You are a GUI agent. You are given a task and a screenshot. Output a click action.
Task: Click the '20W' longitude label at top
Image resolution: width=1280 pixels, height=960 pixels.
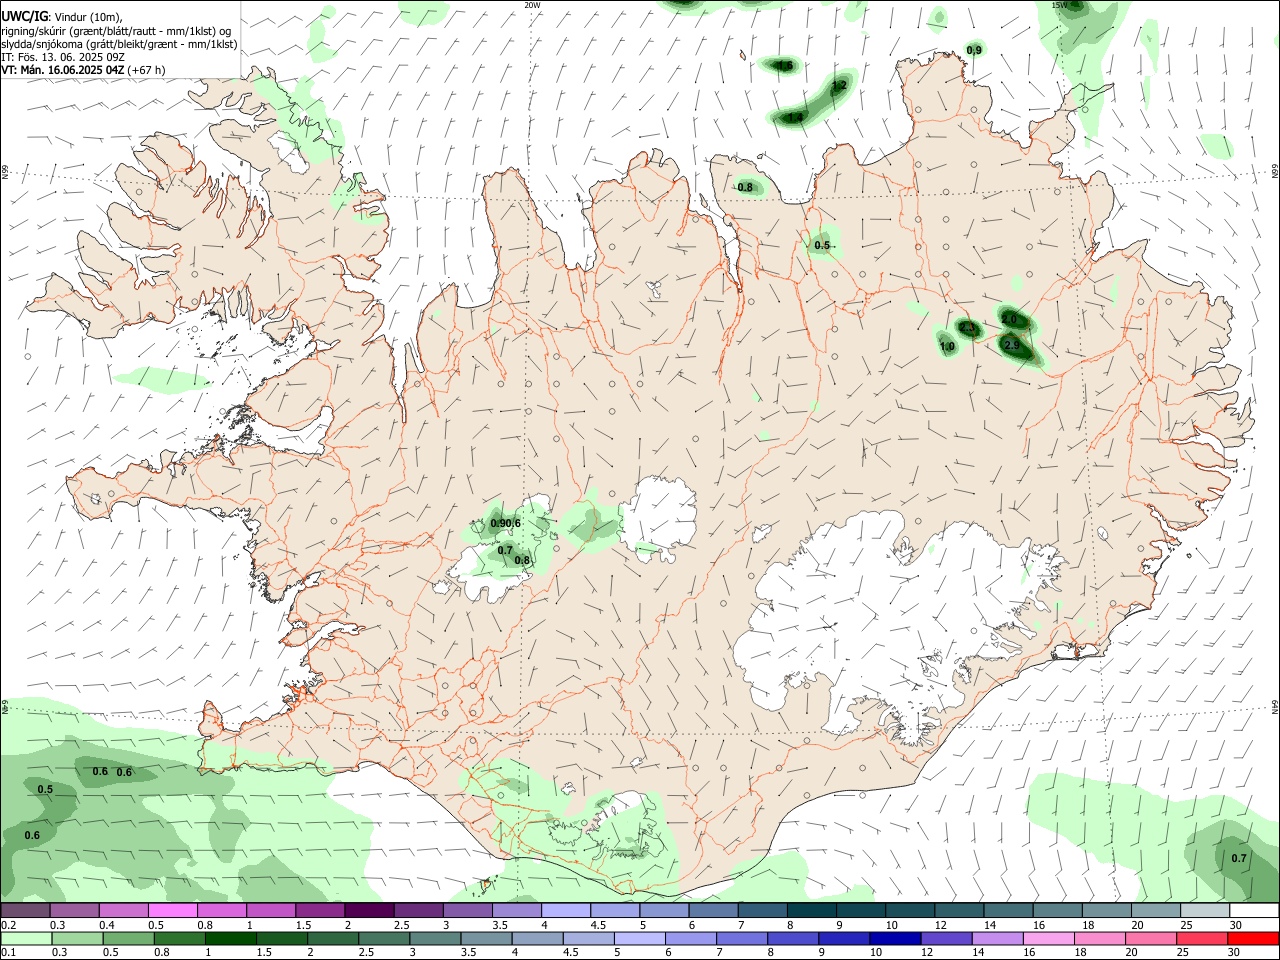click(532, 5)
